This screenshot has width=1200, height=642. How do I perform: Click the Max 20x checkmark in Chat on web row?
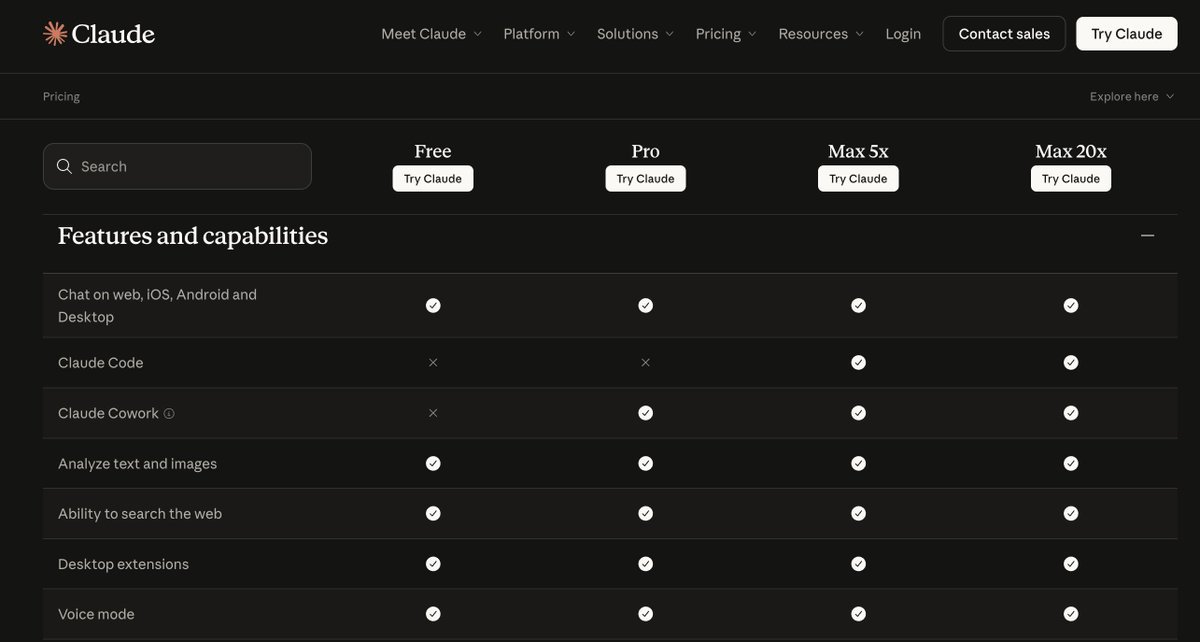pos(1071,305)
